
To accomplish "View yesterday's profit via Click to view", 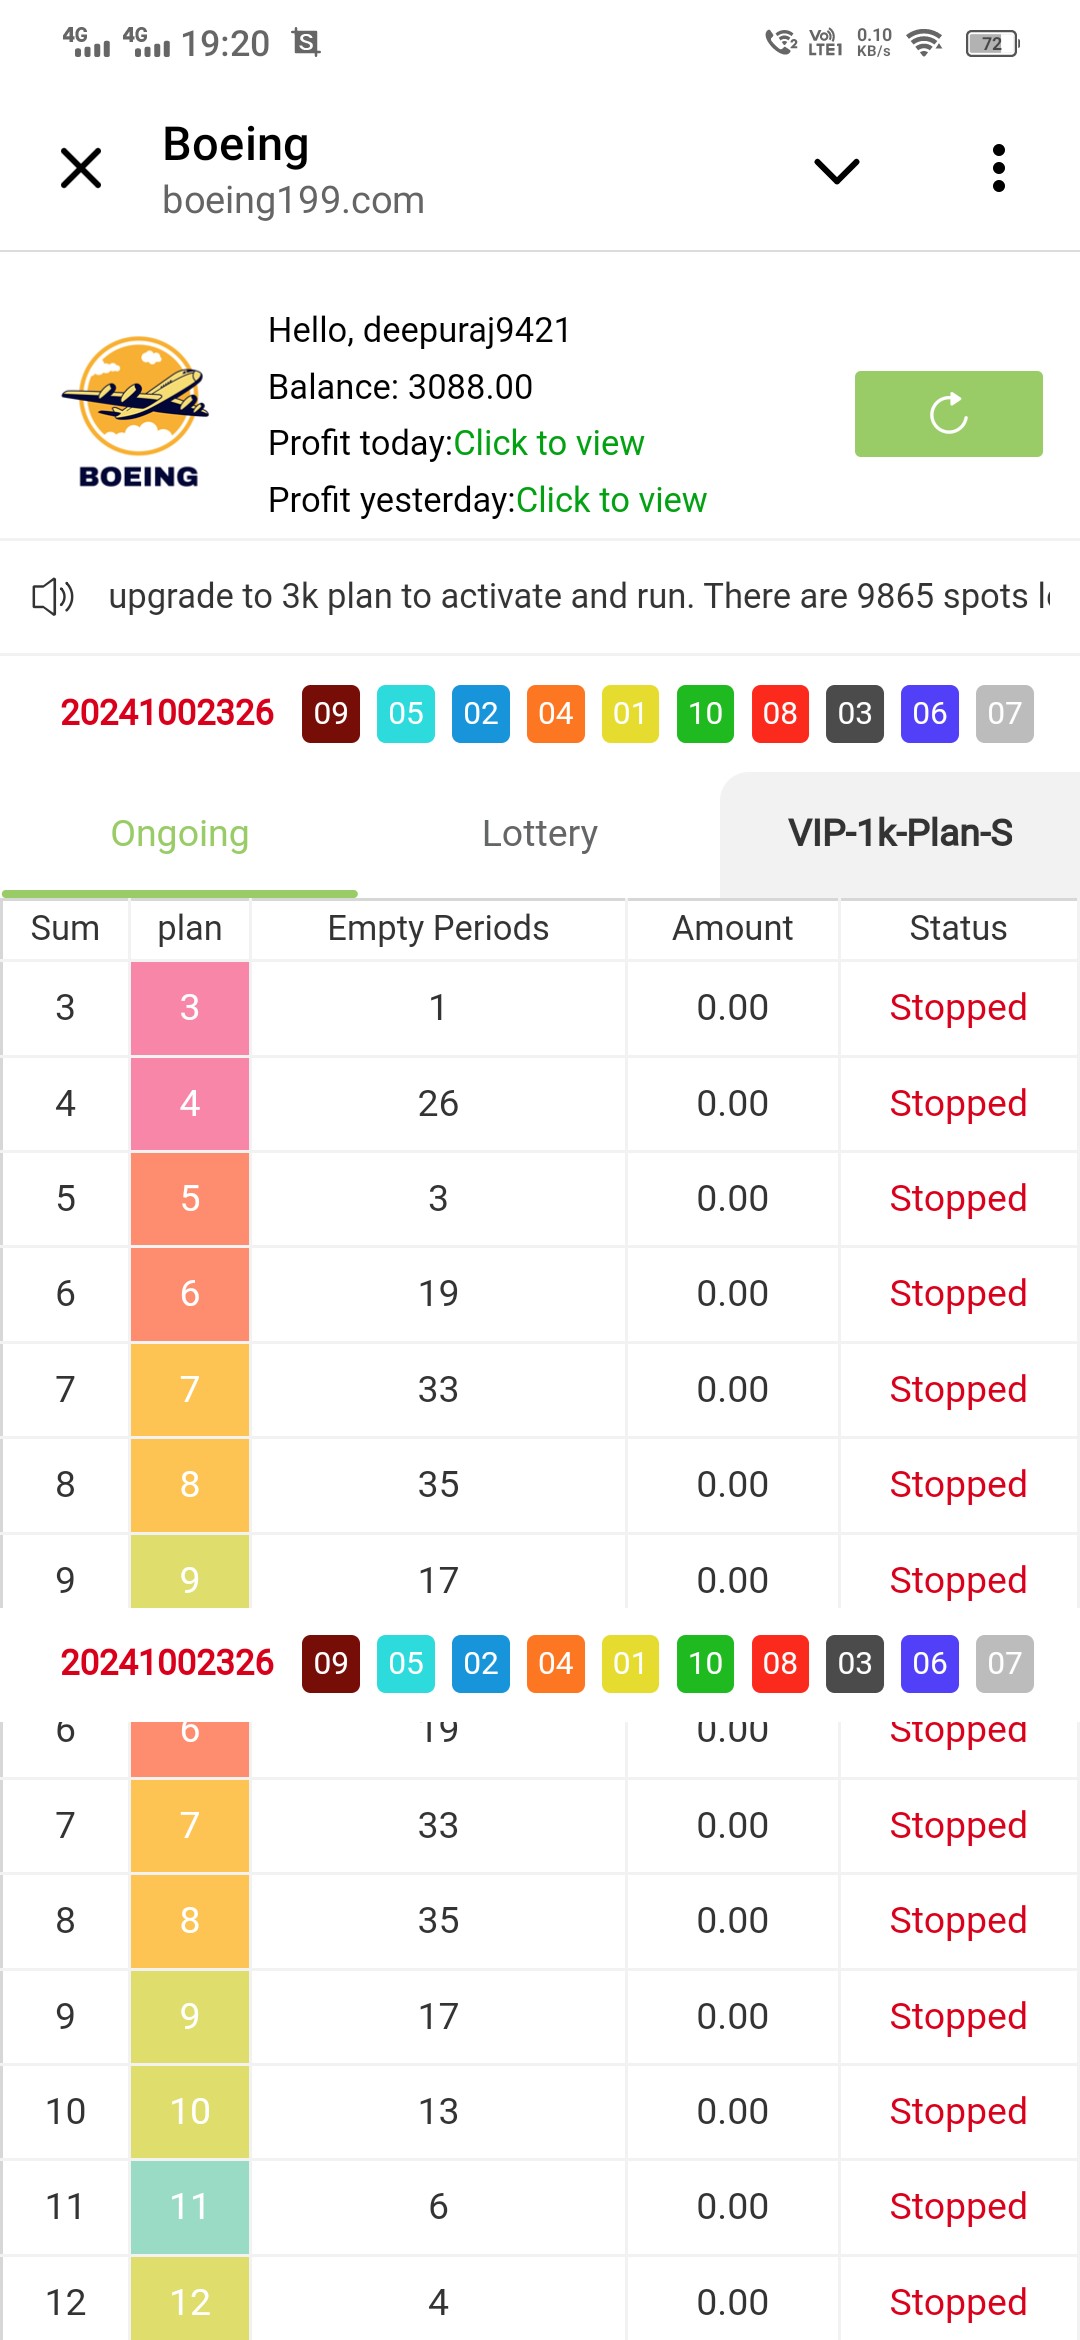I will [611, 500].
